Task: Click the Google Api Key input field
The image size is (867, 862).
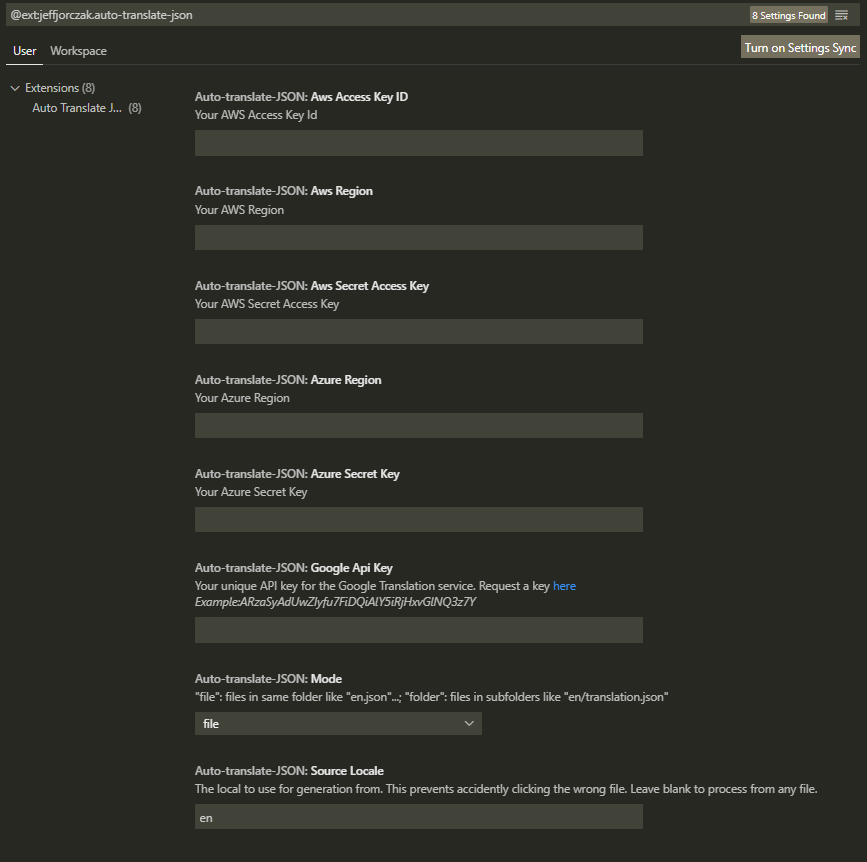Action: tap(419, 630)
